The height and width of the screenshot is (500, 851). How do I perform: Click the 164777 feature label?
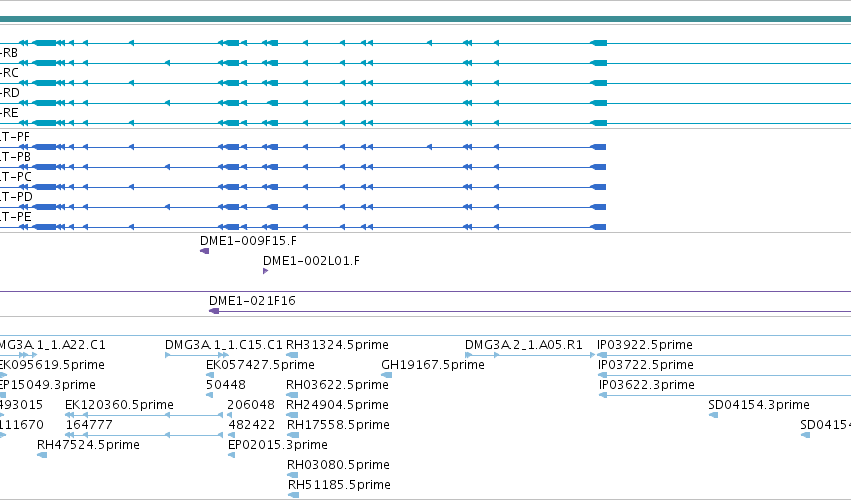pyautogui.click(x=89, y=425)
